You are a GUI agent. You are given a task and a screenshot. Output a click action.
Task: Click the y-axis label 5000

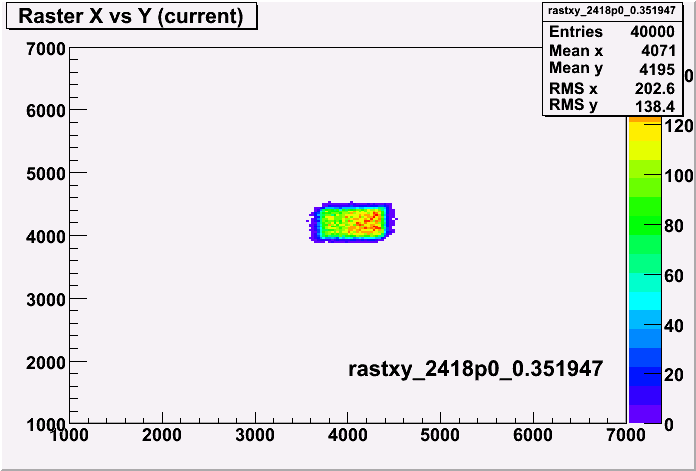[46, 174]
